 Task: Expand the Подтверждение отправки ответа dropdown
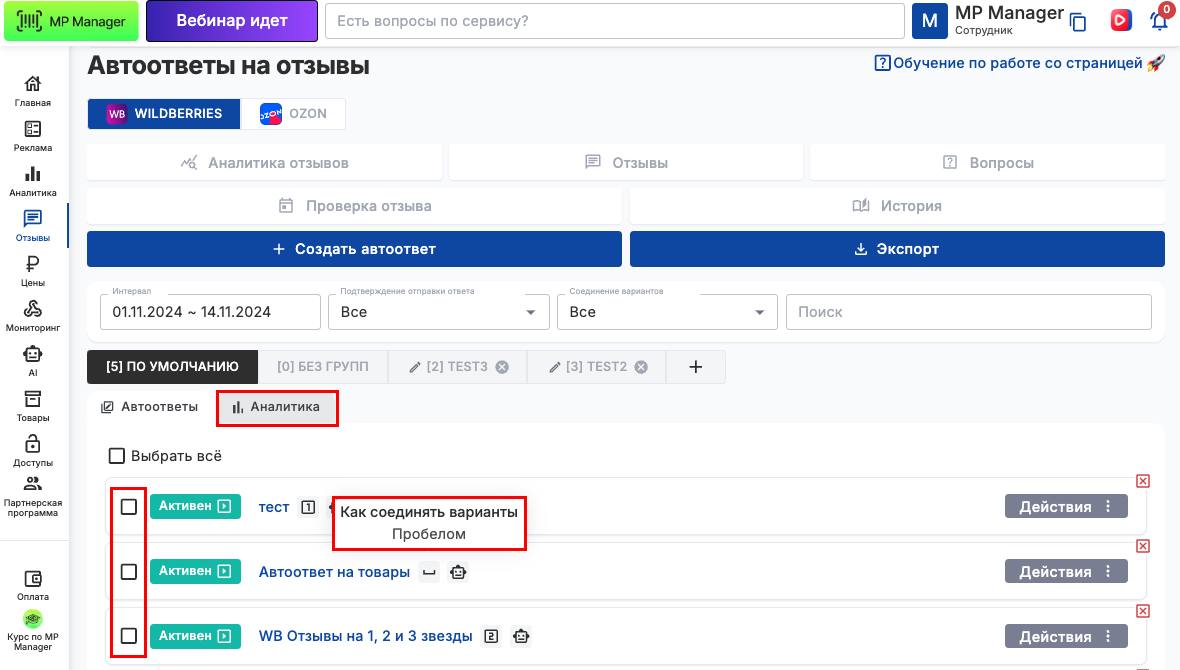point(438,312)
